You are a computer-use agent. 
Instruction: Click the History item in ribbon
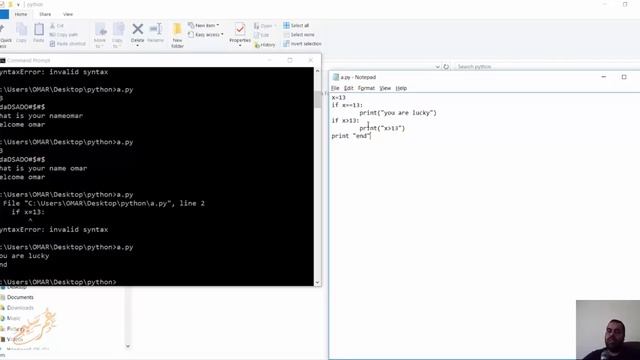pyautogui.click(x=264, y=44)
